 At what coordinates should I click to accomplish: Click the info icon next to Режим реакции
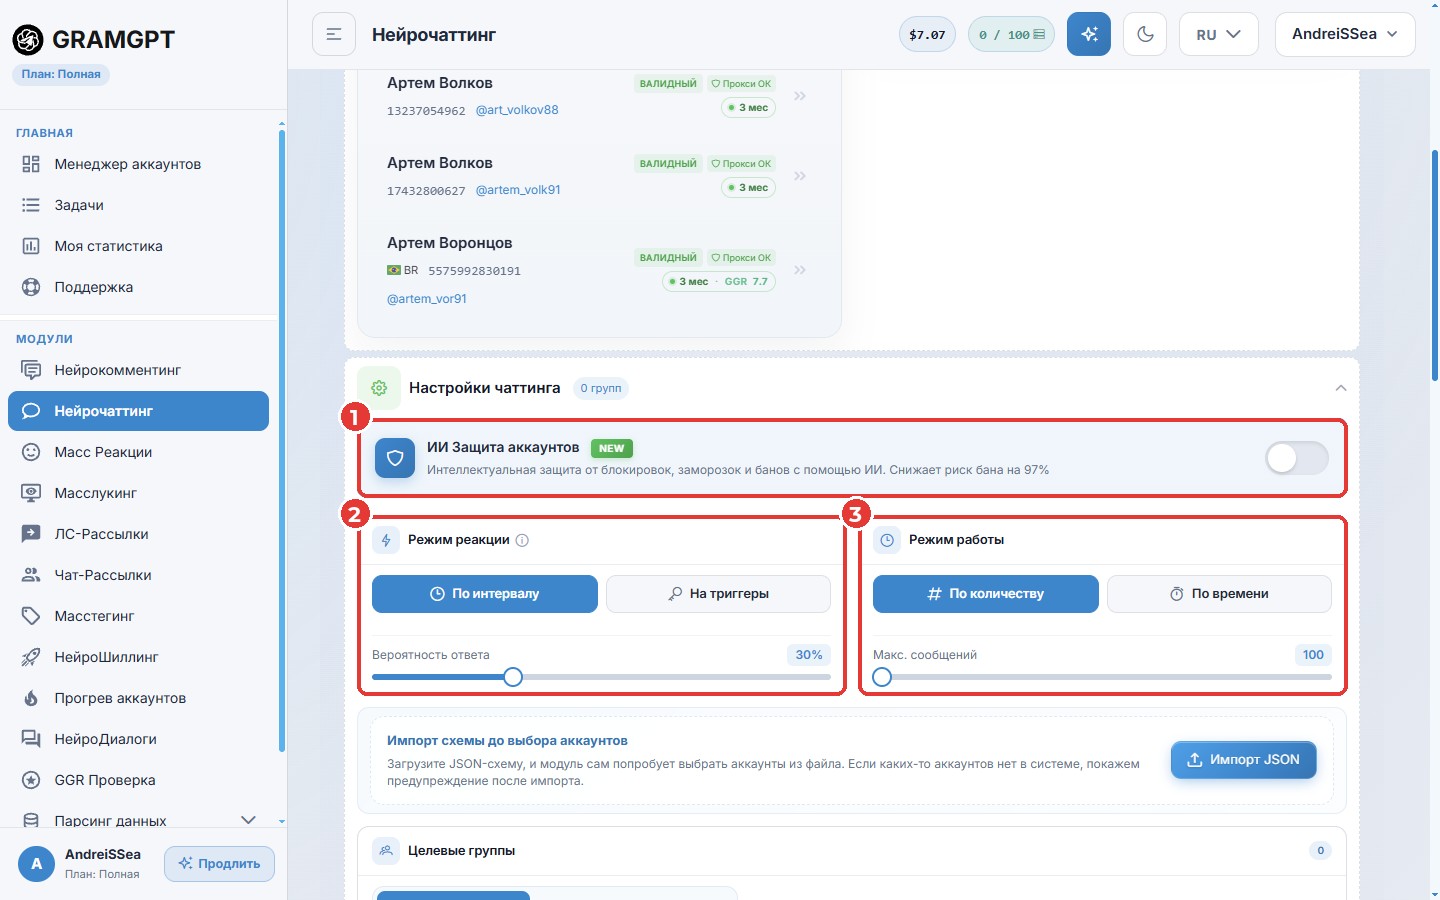[x=522, y=540]
